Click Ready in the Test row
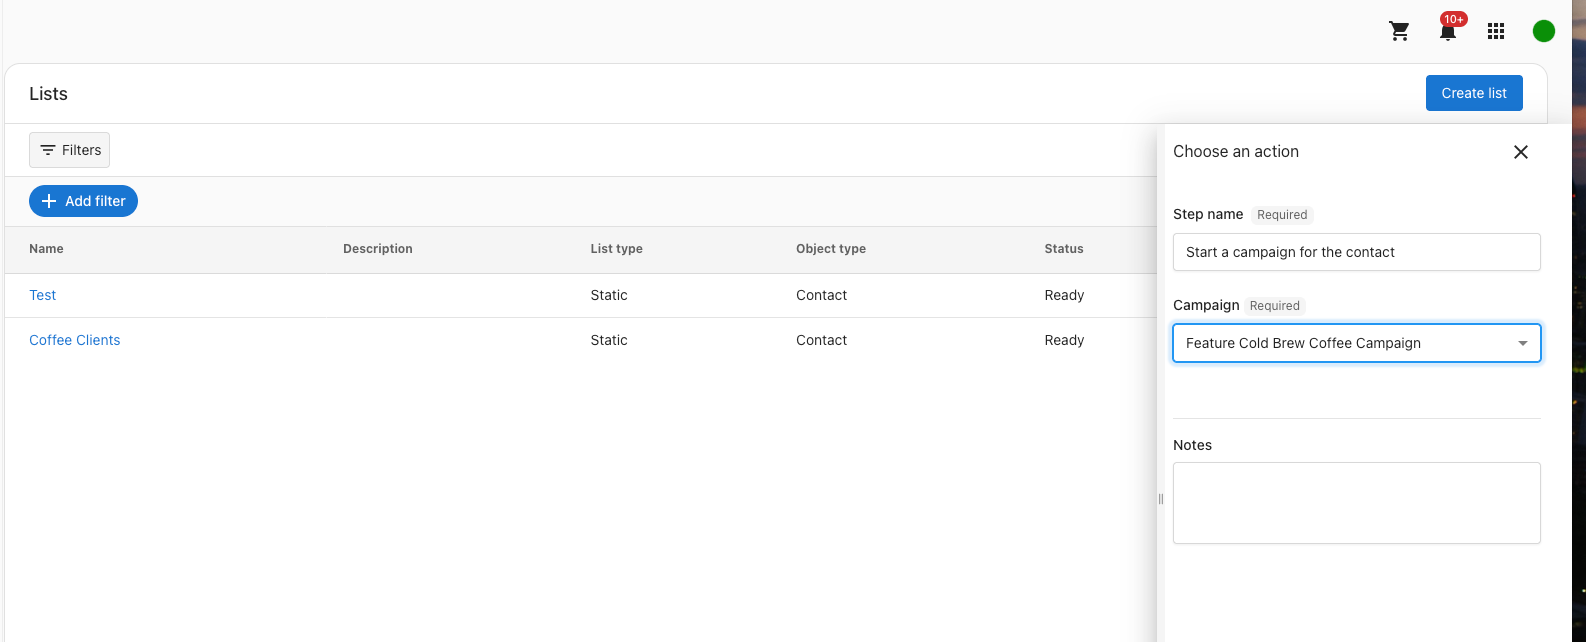Viewport: 1586px width, 642px height. (x=1064, y=295)
